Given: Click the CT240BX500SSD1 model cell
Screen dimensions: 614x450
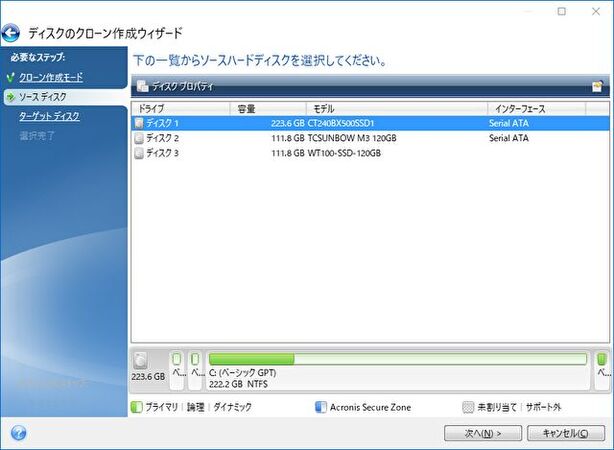Looking at the screenshot, I should [x=341, y=123].
